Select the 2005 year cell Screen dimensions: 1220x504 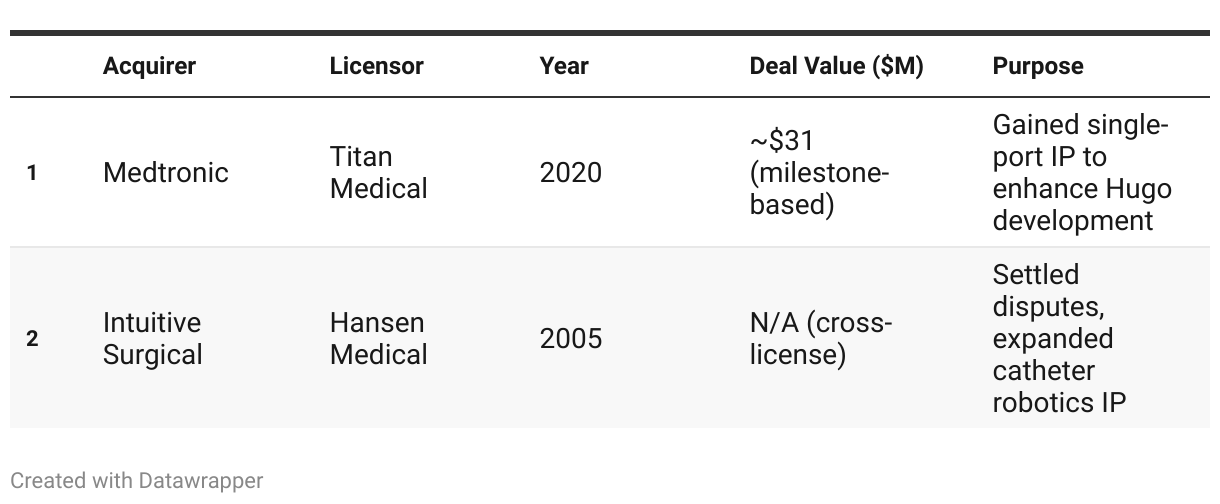571,338
